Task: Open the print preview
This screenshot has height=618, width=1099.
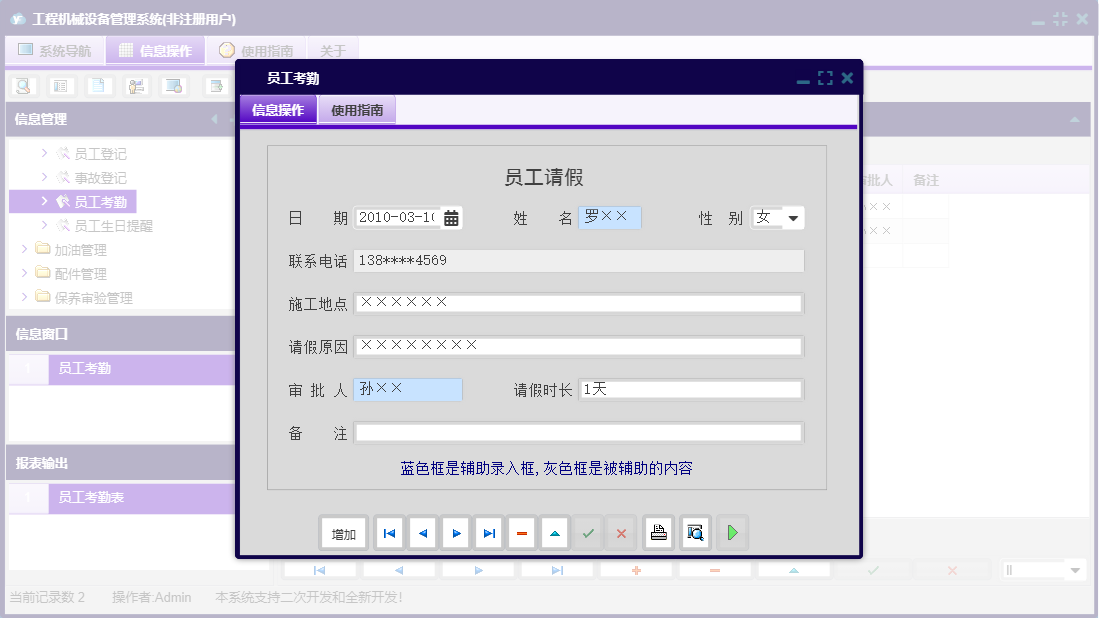Action: (693, 532)
